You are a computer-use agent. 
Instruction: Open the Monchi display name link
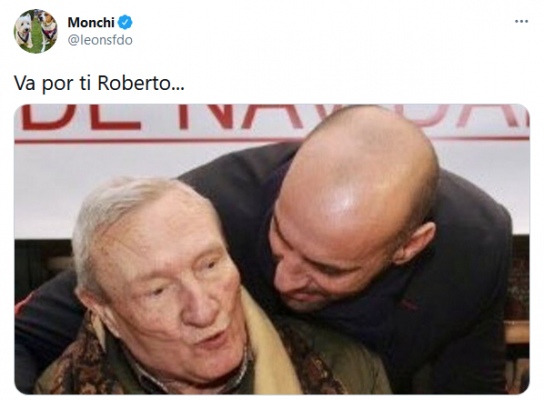click(x=91, y=23)
